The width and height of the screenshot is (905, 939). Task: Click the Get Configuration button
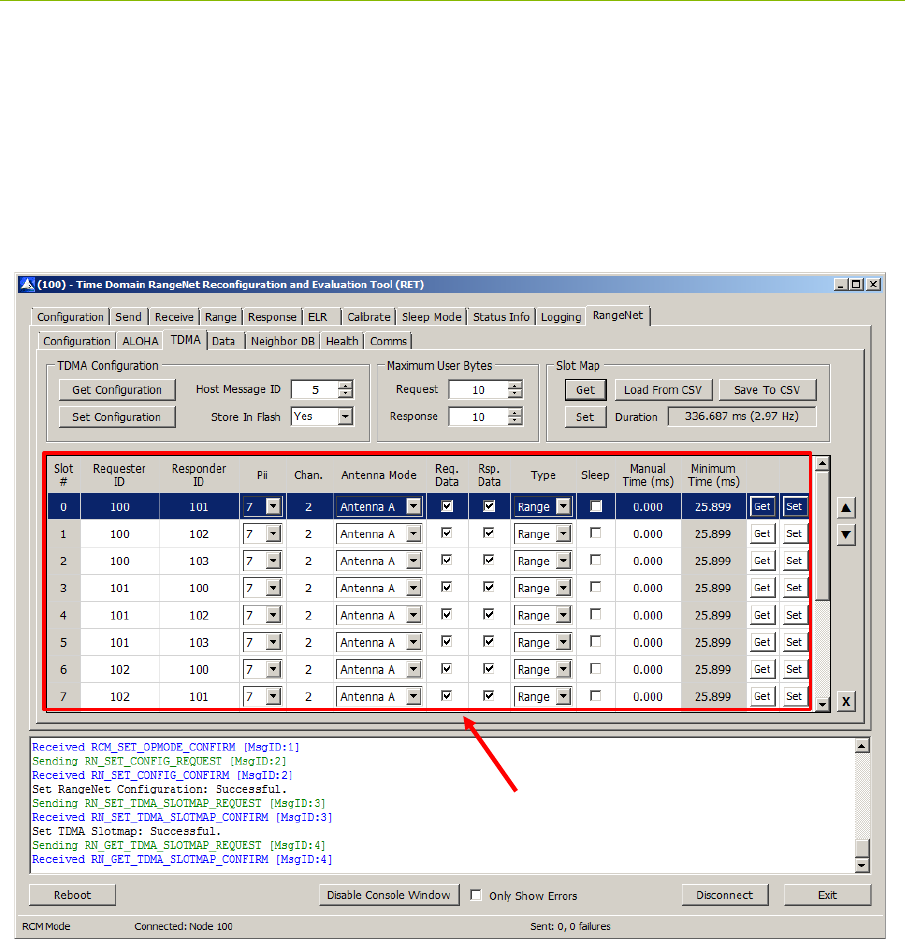(x=117, y=390)
